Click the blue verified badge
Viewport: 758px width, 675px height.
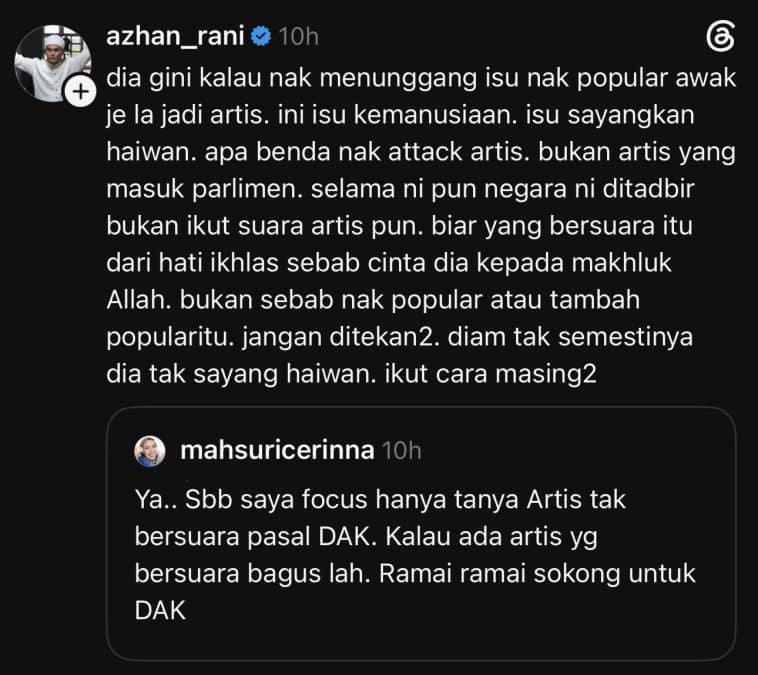(x=261, y=37)
